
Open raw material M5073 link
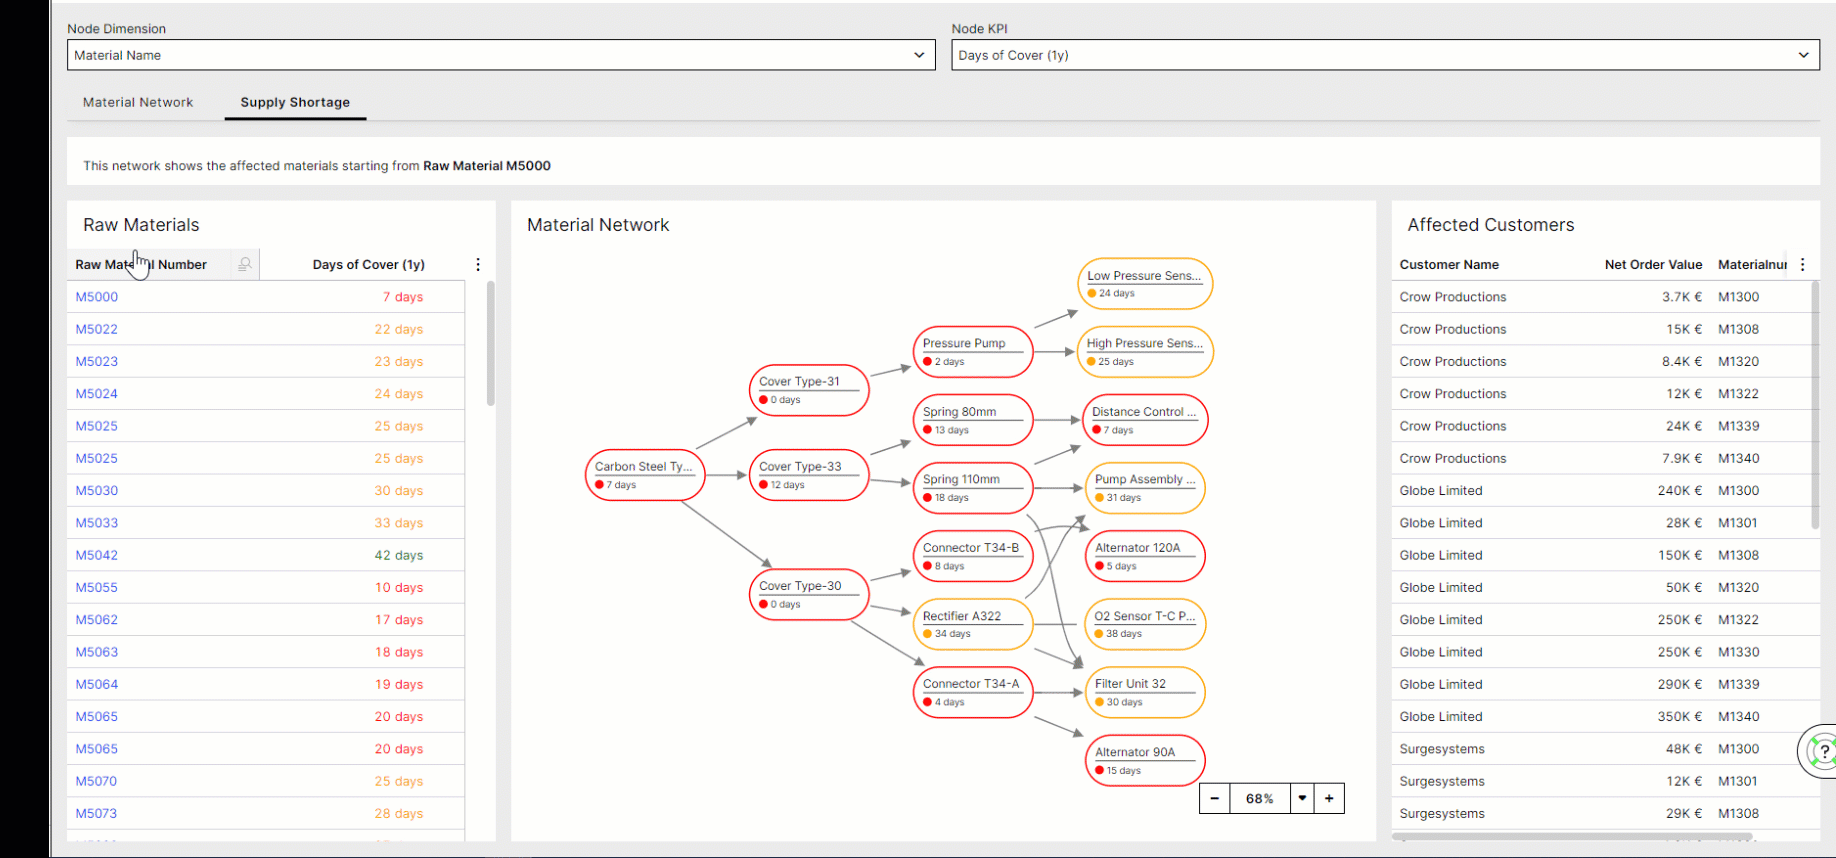[x=97, y=813]
